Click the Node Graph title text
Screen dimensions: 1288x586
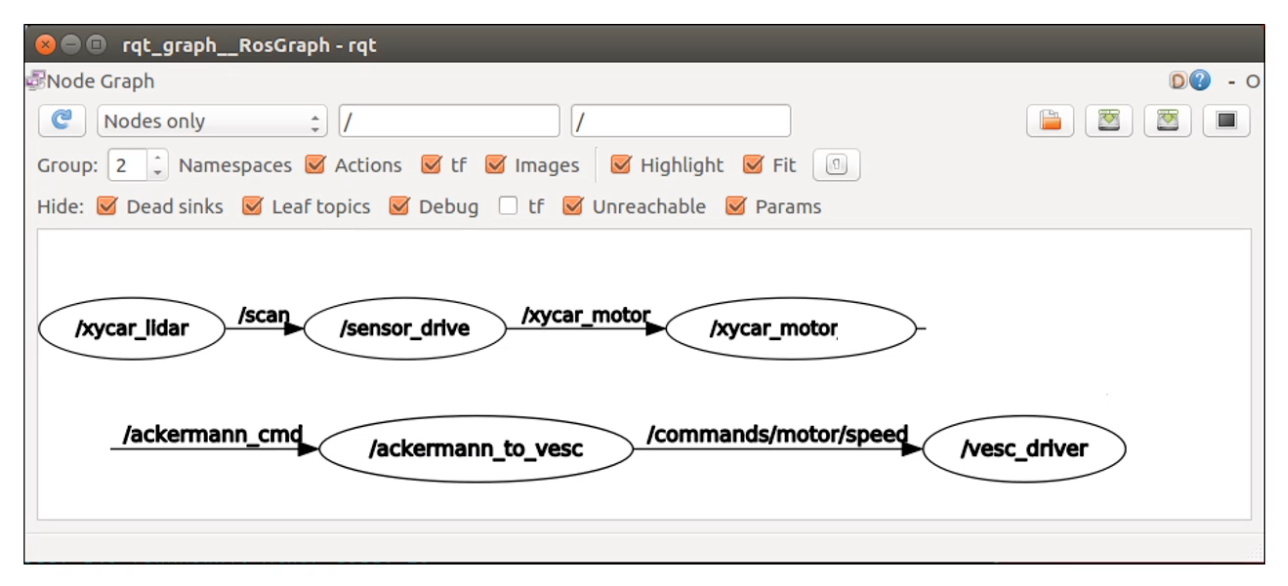101,81
